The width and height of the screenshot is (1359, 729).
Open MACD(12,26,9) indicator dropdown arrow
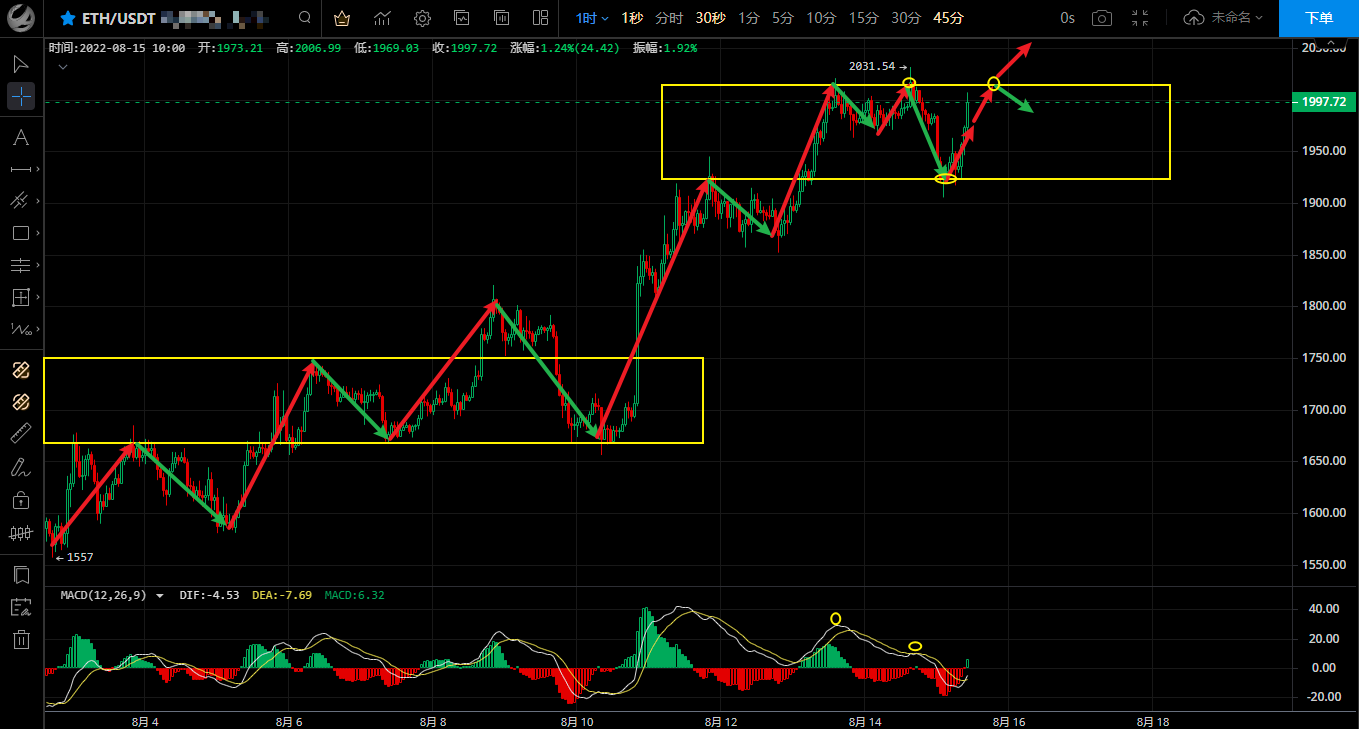coord(159,595)
